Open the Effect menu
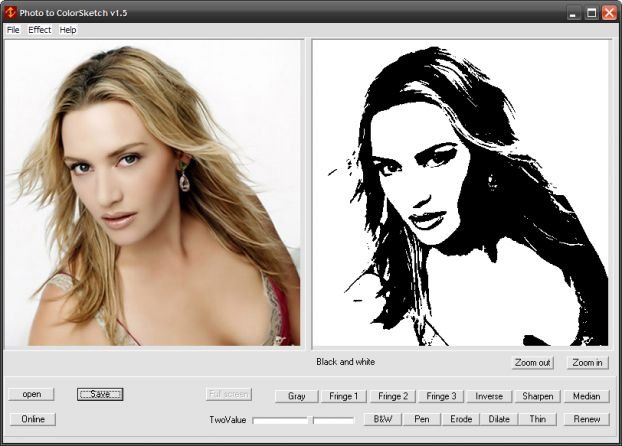622x446 pixels. click(x=40, y=30)
